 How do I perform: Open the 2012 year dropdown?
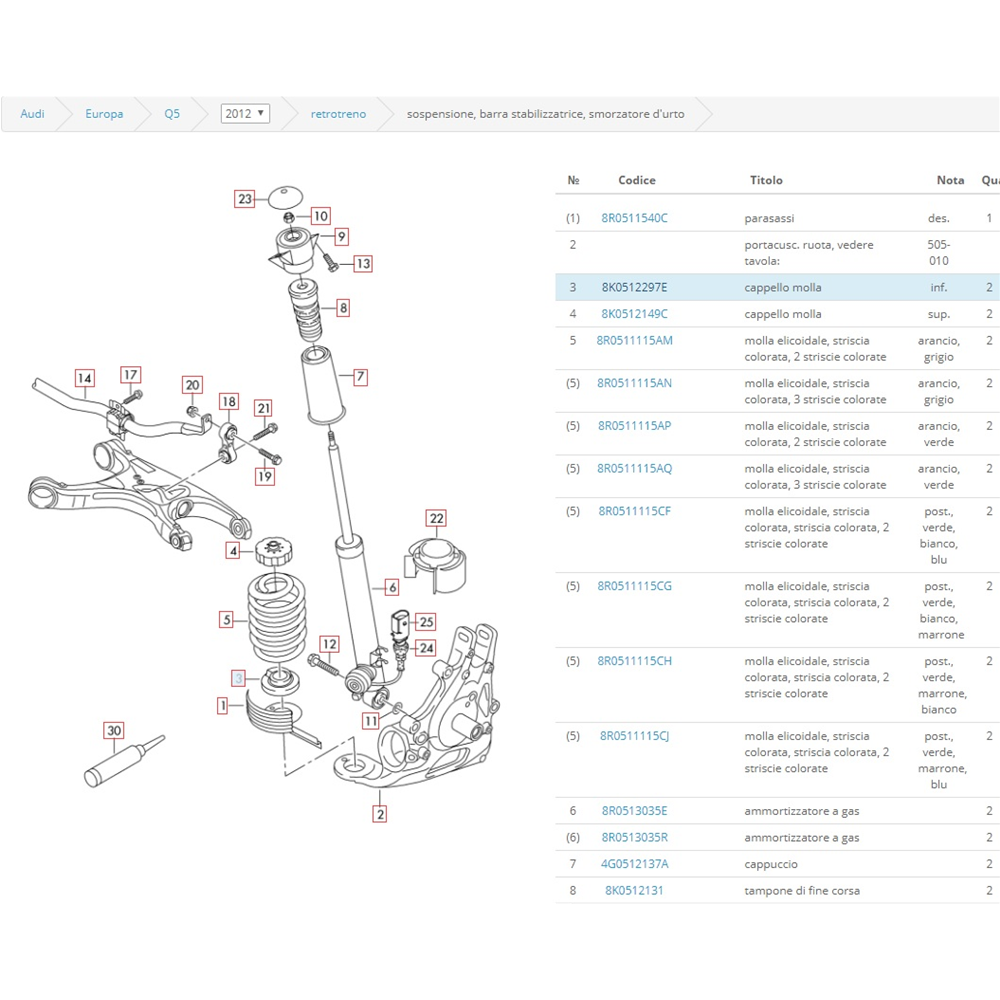click(245, 114)
